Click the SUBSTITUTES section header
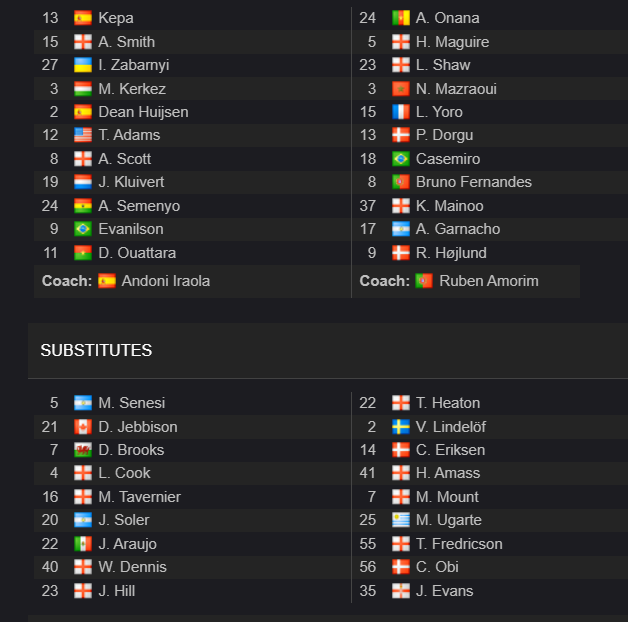Image resolution: width=628 pixels, height=622 pixels. pyautogui.click(x=96, y=350)
